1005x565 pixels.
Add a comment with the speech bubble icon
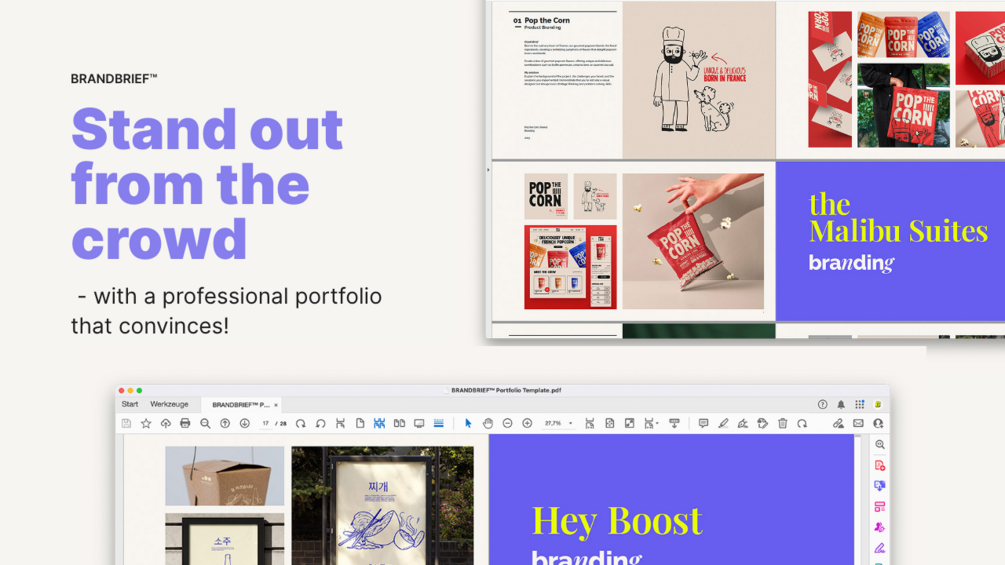pos(703,423)
